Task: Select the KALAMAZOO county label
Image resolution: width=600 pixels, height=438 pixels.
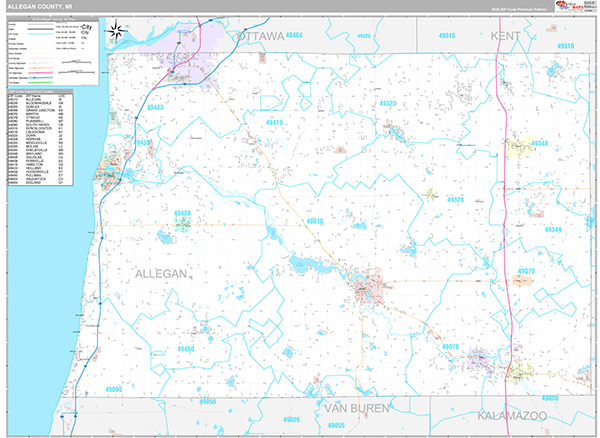Action: 512,416
